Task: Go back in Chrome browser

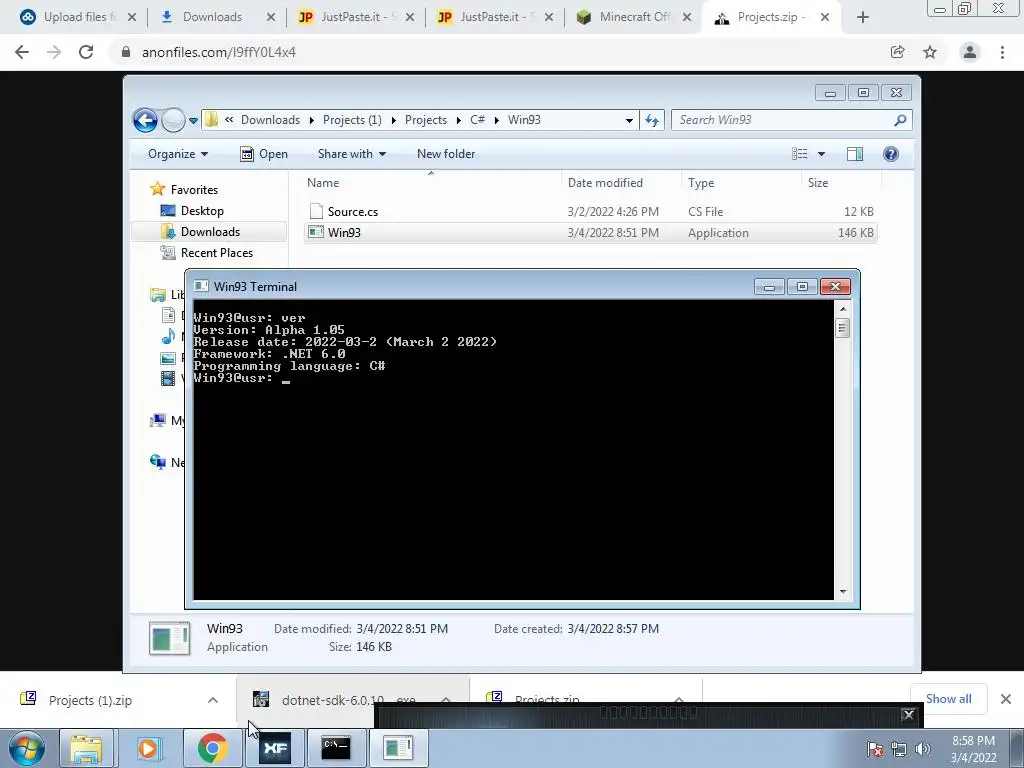Action: (x=22, y=52)
